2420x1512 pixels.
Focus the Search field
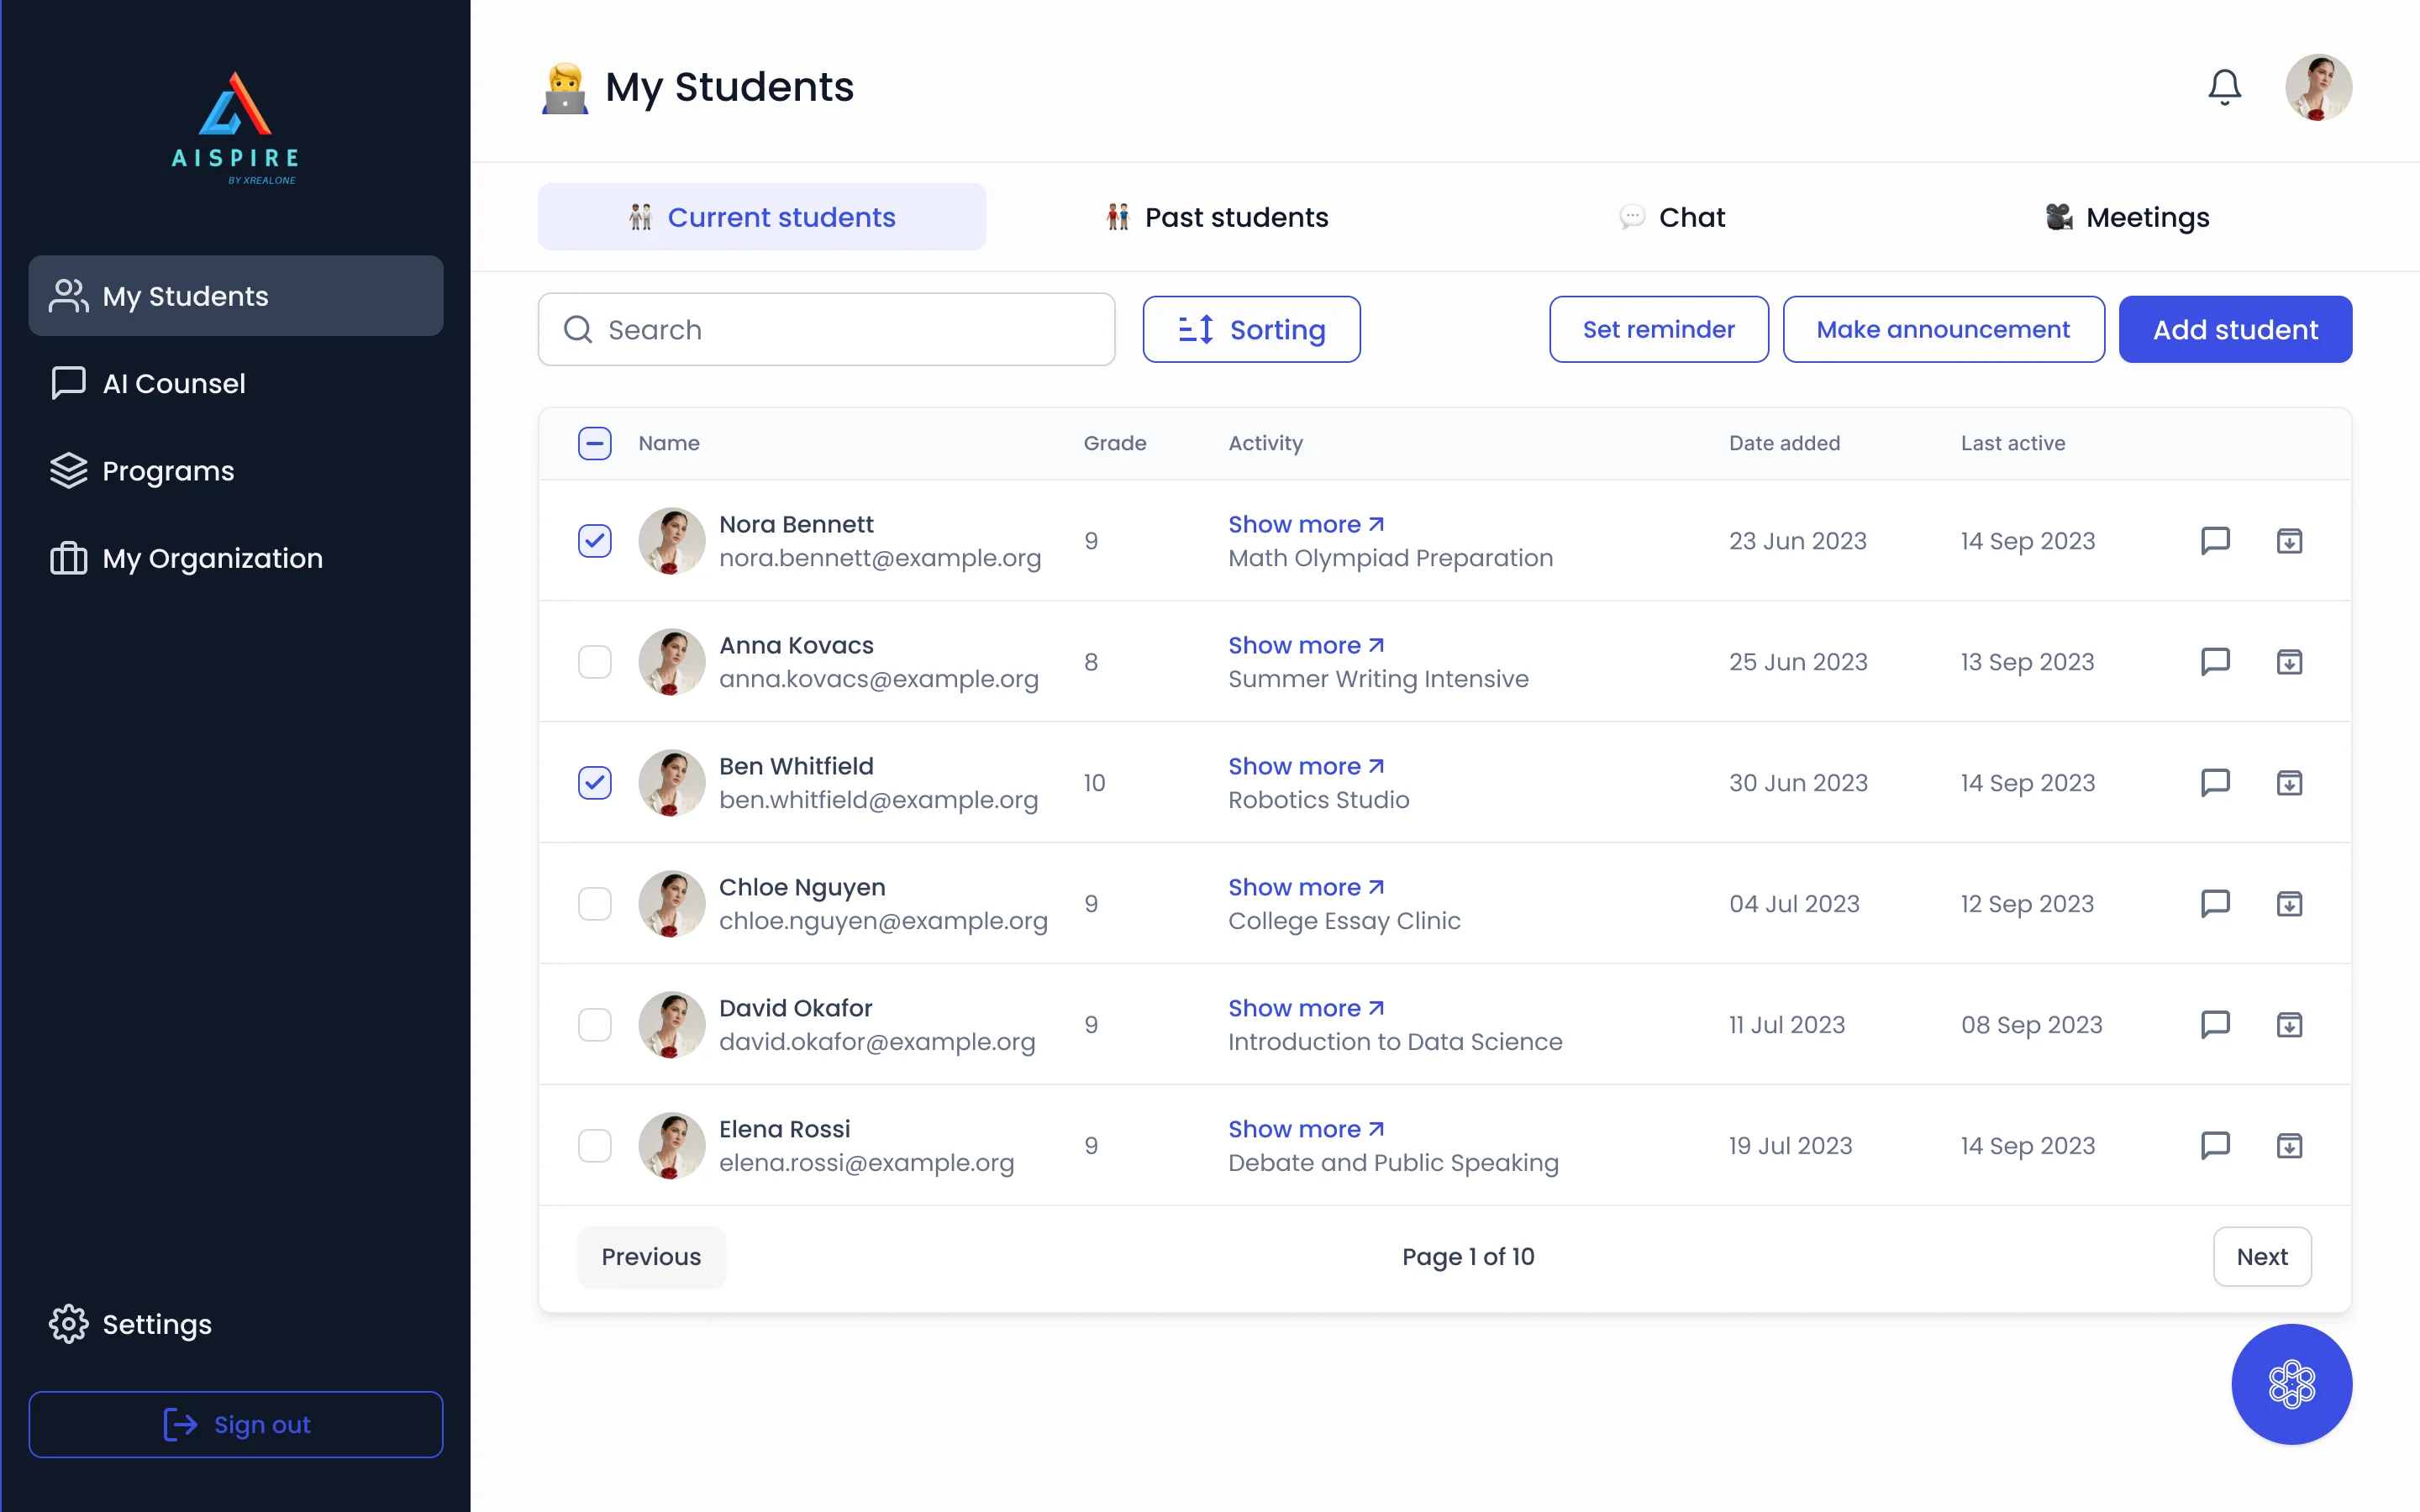(826, 329)
